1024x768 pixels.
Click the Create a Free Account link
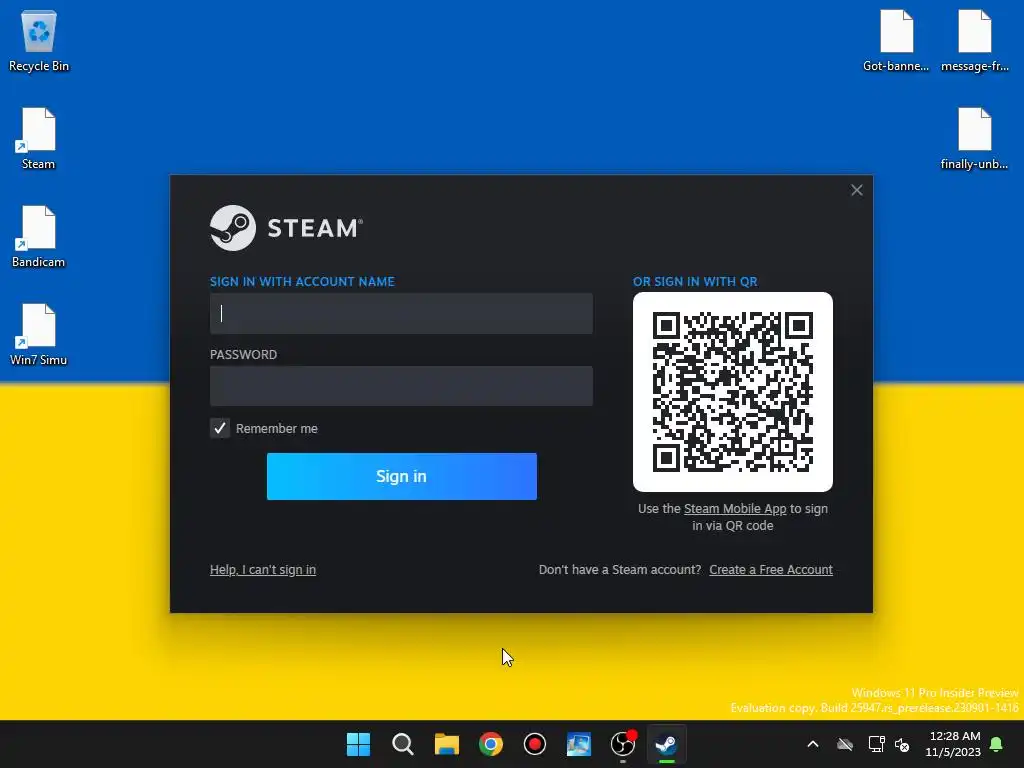(771, 569)
